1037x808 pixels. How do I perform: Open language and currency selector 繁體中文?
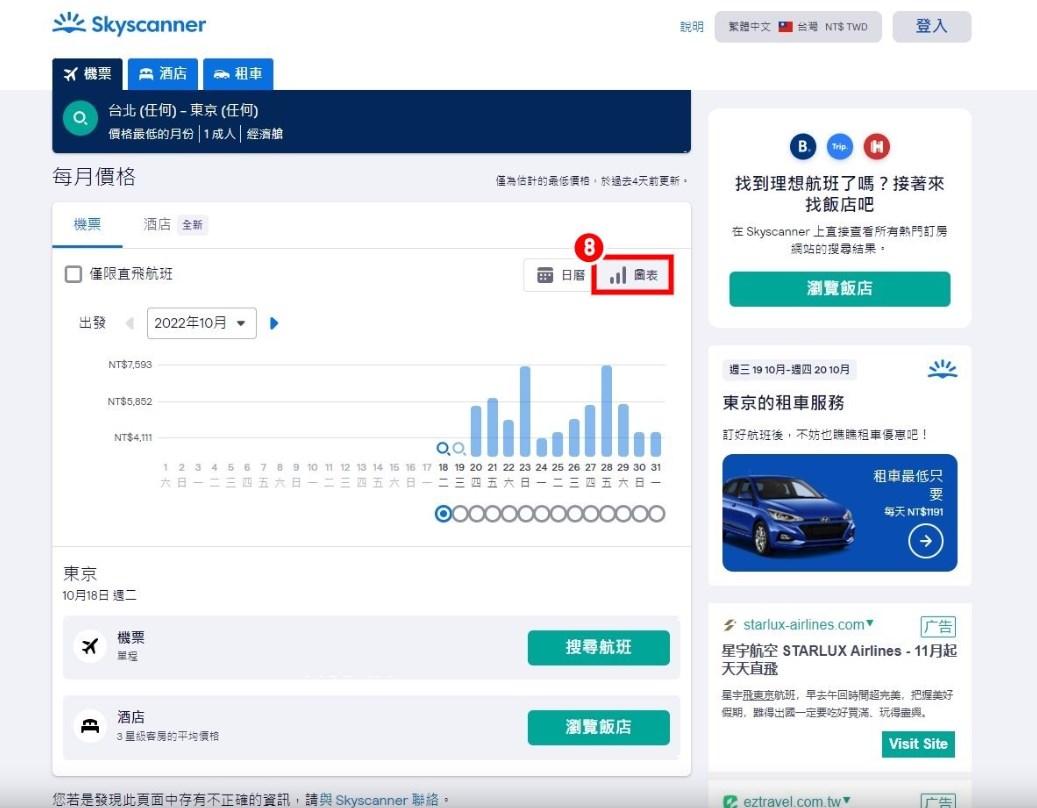pyautogui.click(x=797, y=27)
